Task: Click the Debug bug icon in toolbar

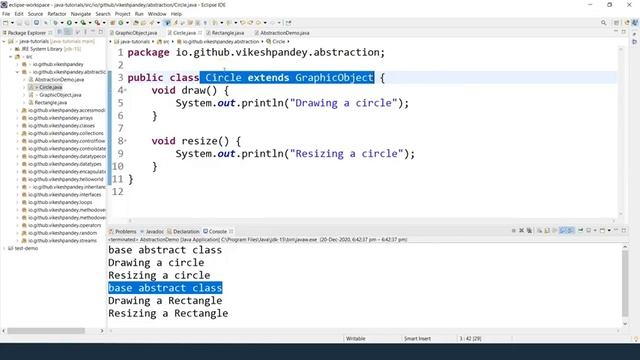Action: coord(55,23)
